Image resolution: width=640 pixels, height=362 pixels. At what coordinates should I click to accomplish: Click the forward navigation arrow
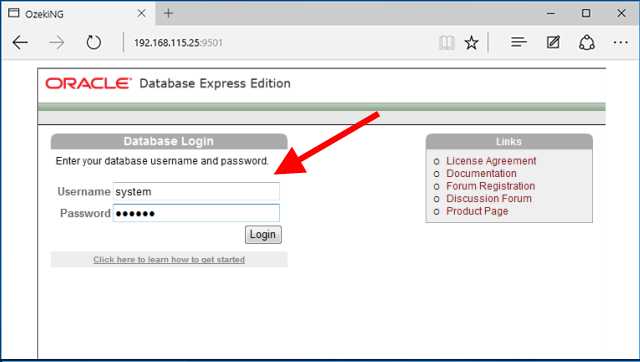56,42
